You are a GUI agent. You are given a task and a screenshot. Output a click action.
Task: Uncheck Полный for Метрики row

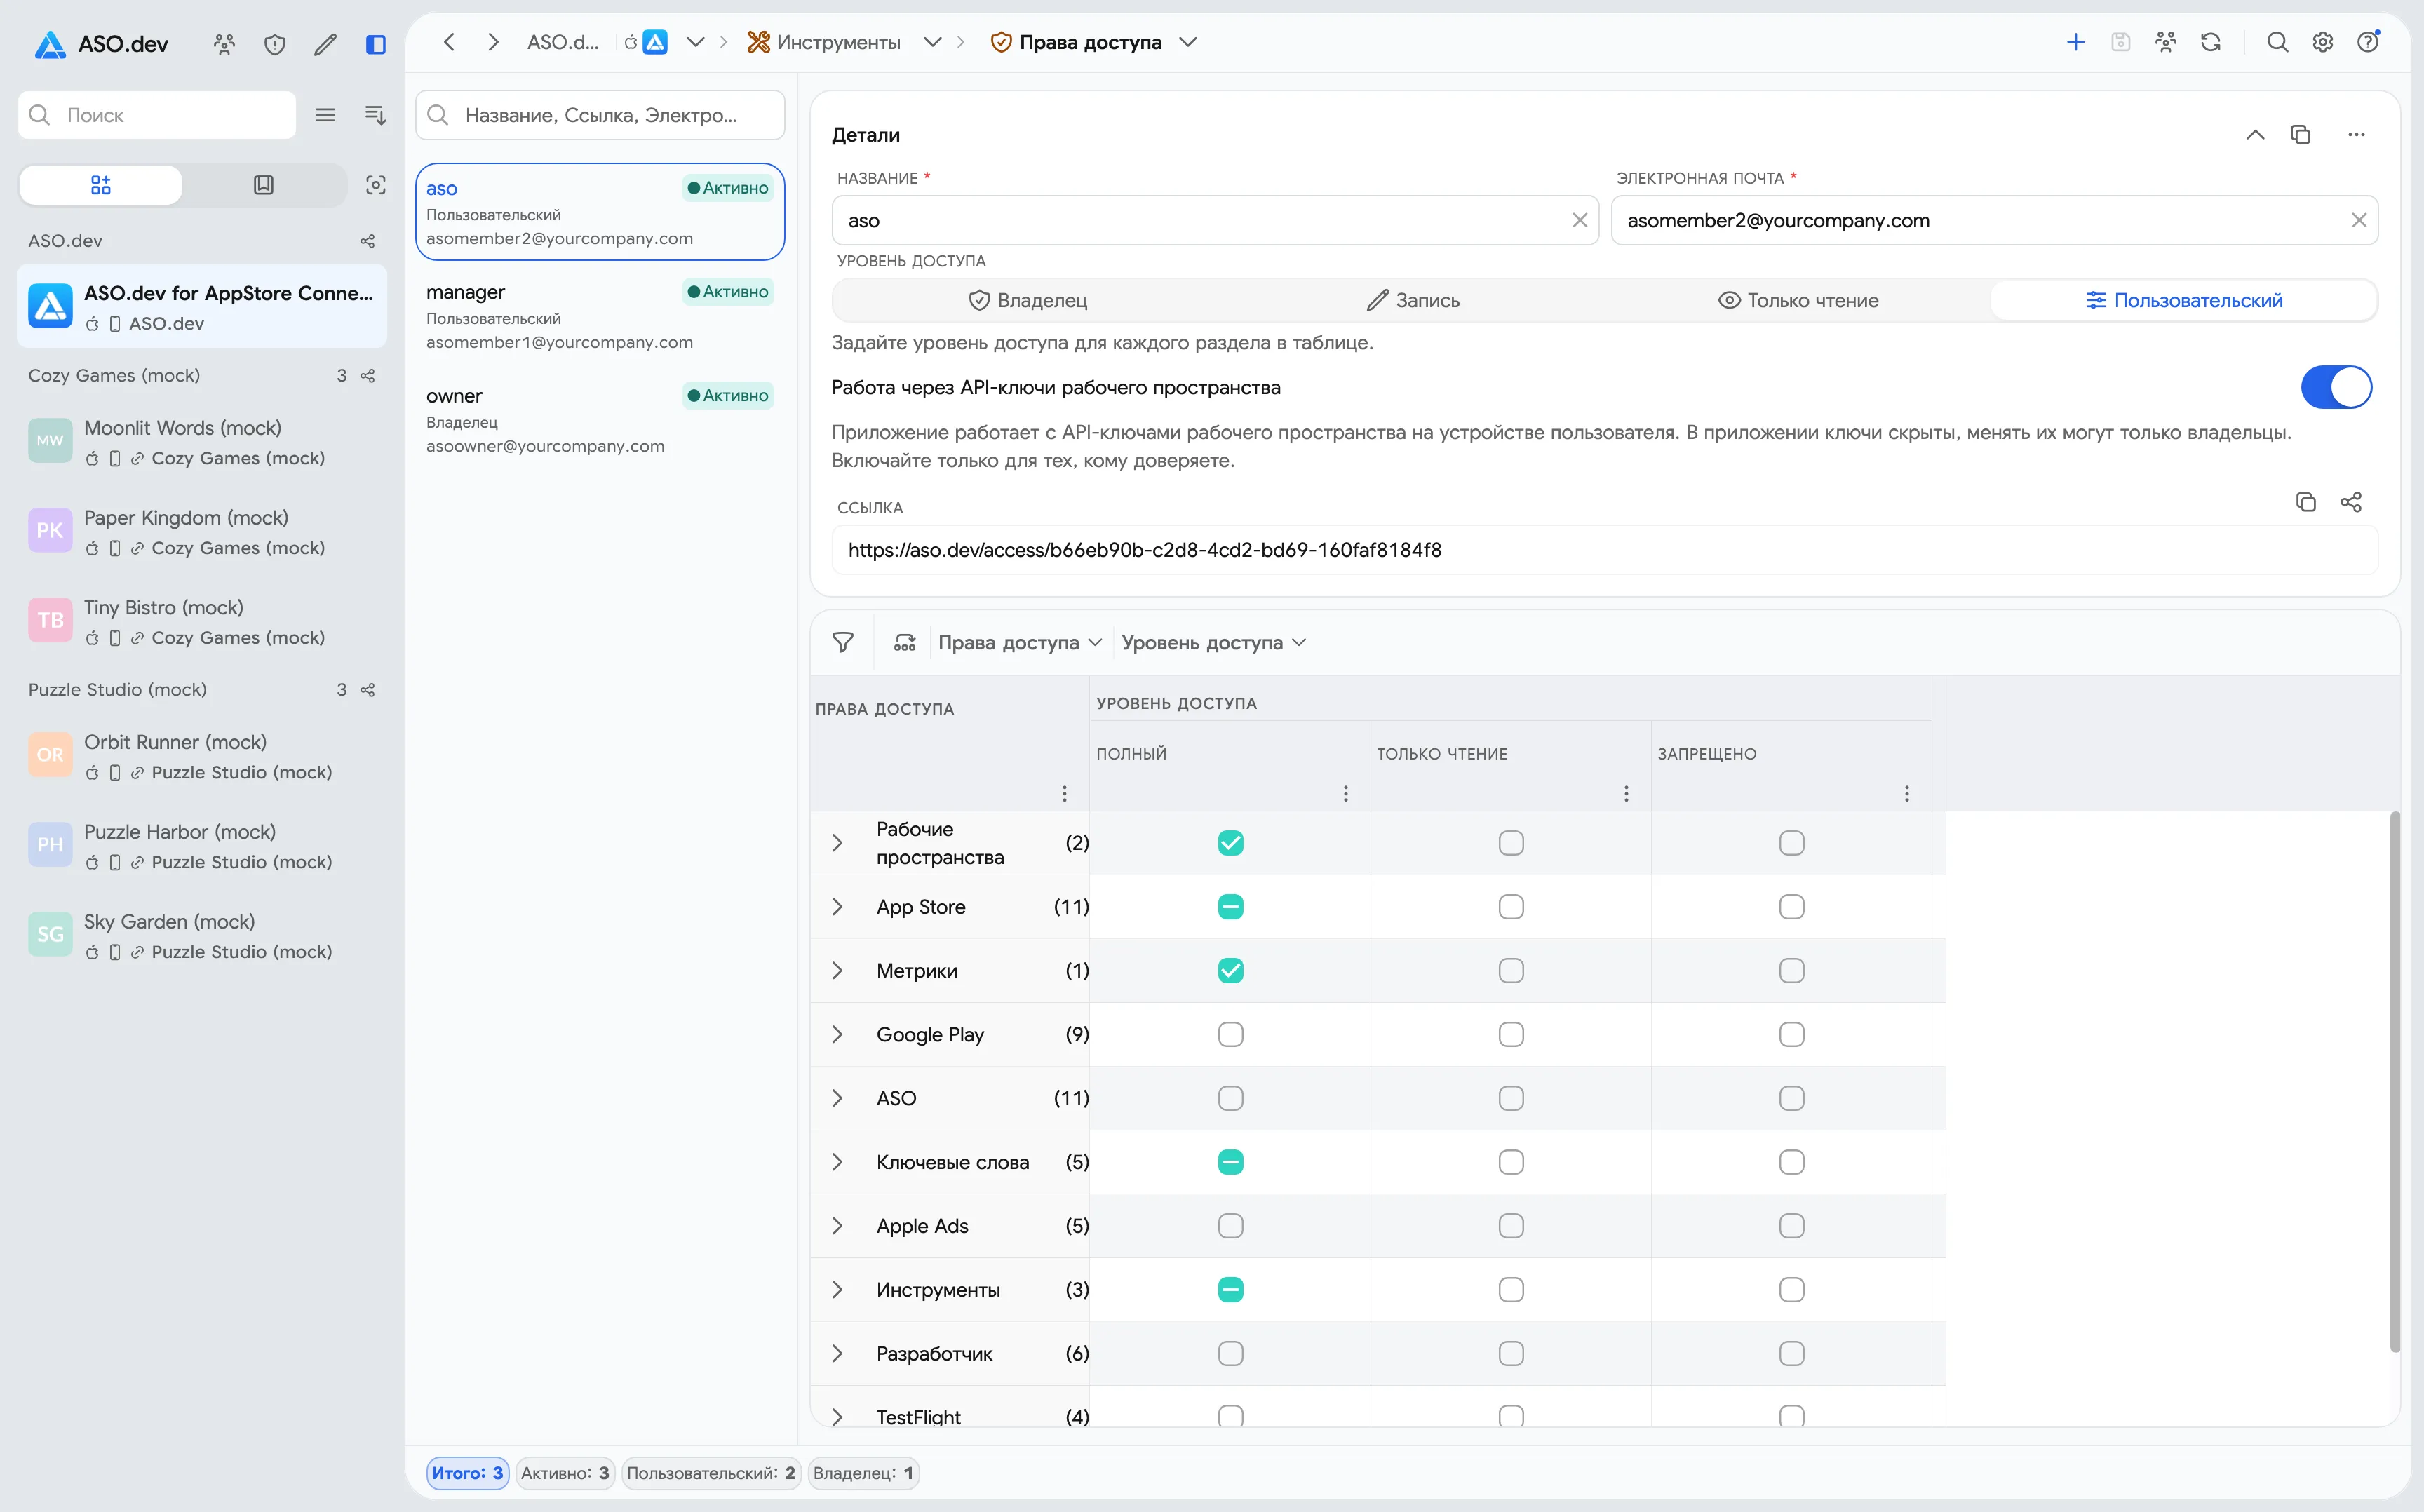click(1230, 971)
